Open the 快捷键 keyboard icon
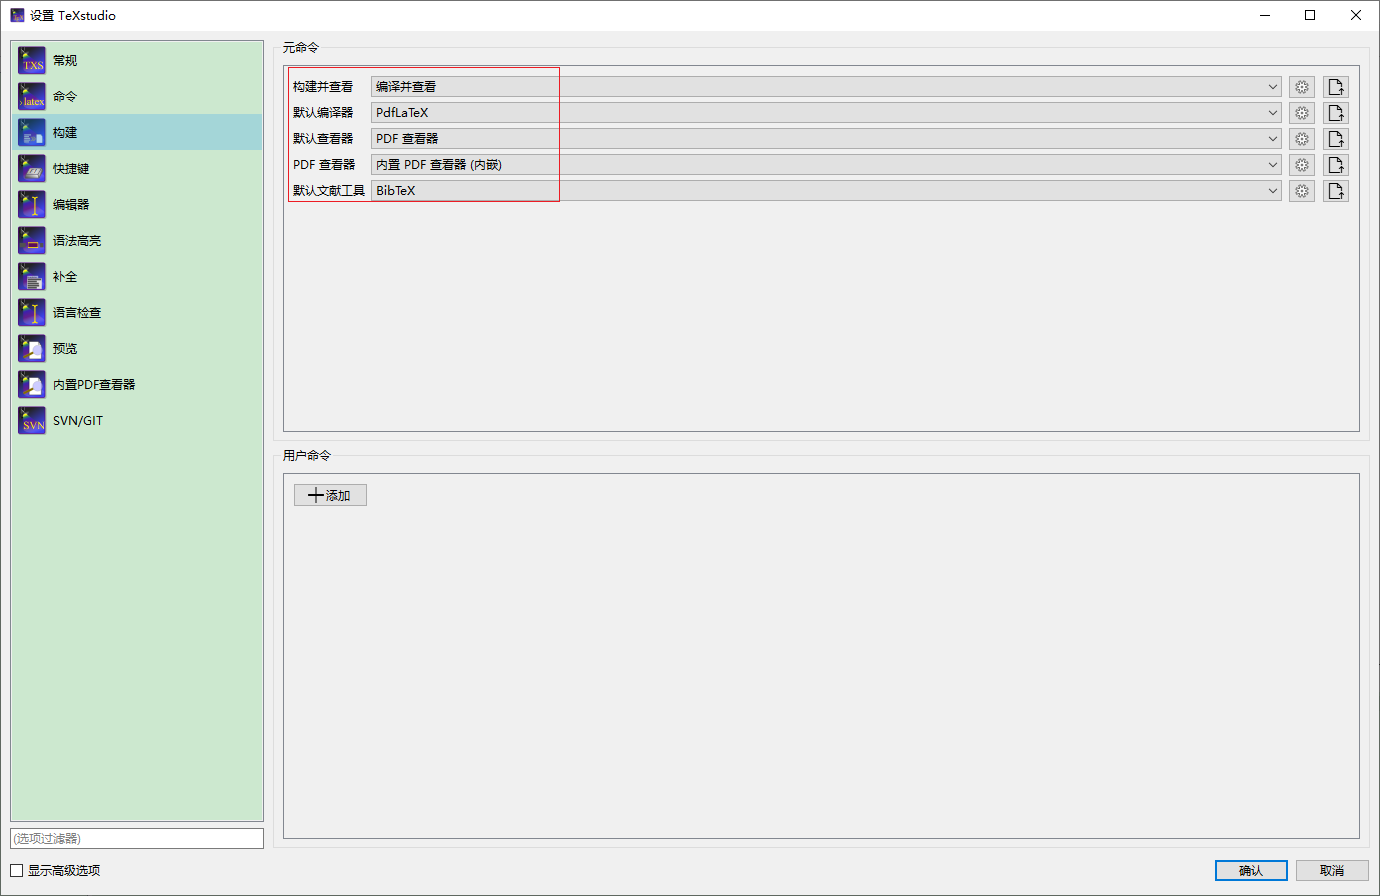 coord(32,169)
